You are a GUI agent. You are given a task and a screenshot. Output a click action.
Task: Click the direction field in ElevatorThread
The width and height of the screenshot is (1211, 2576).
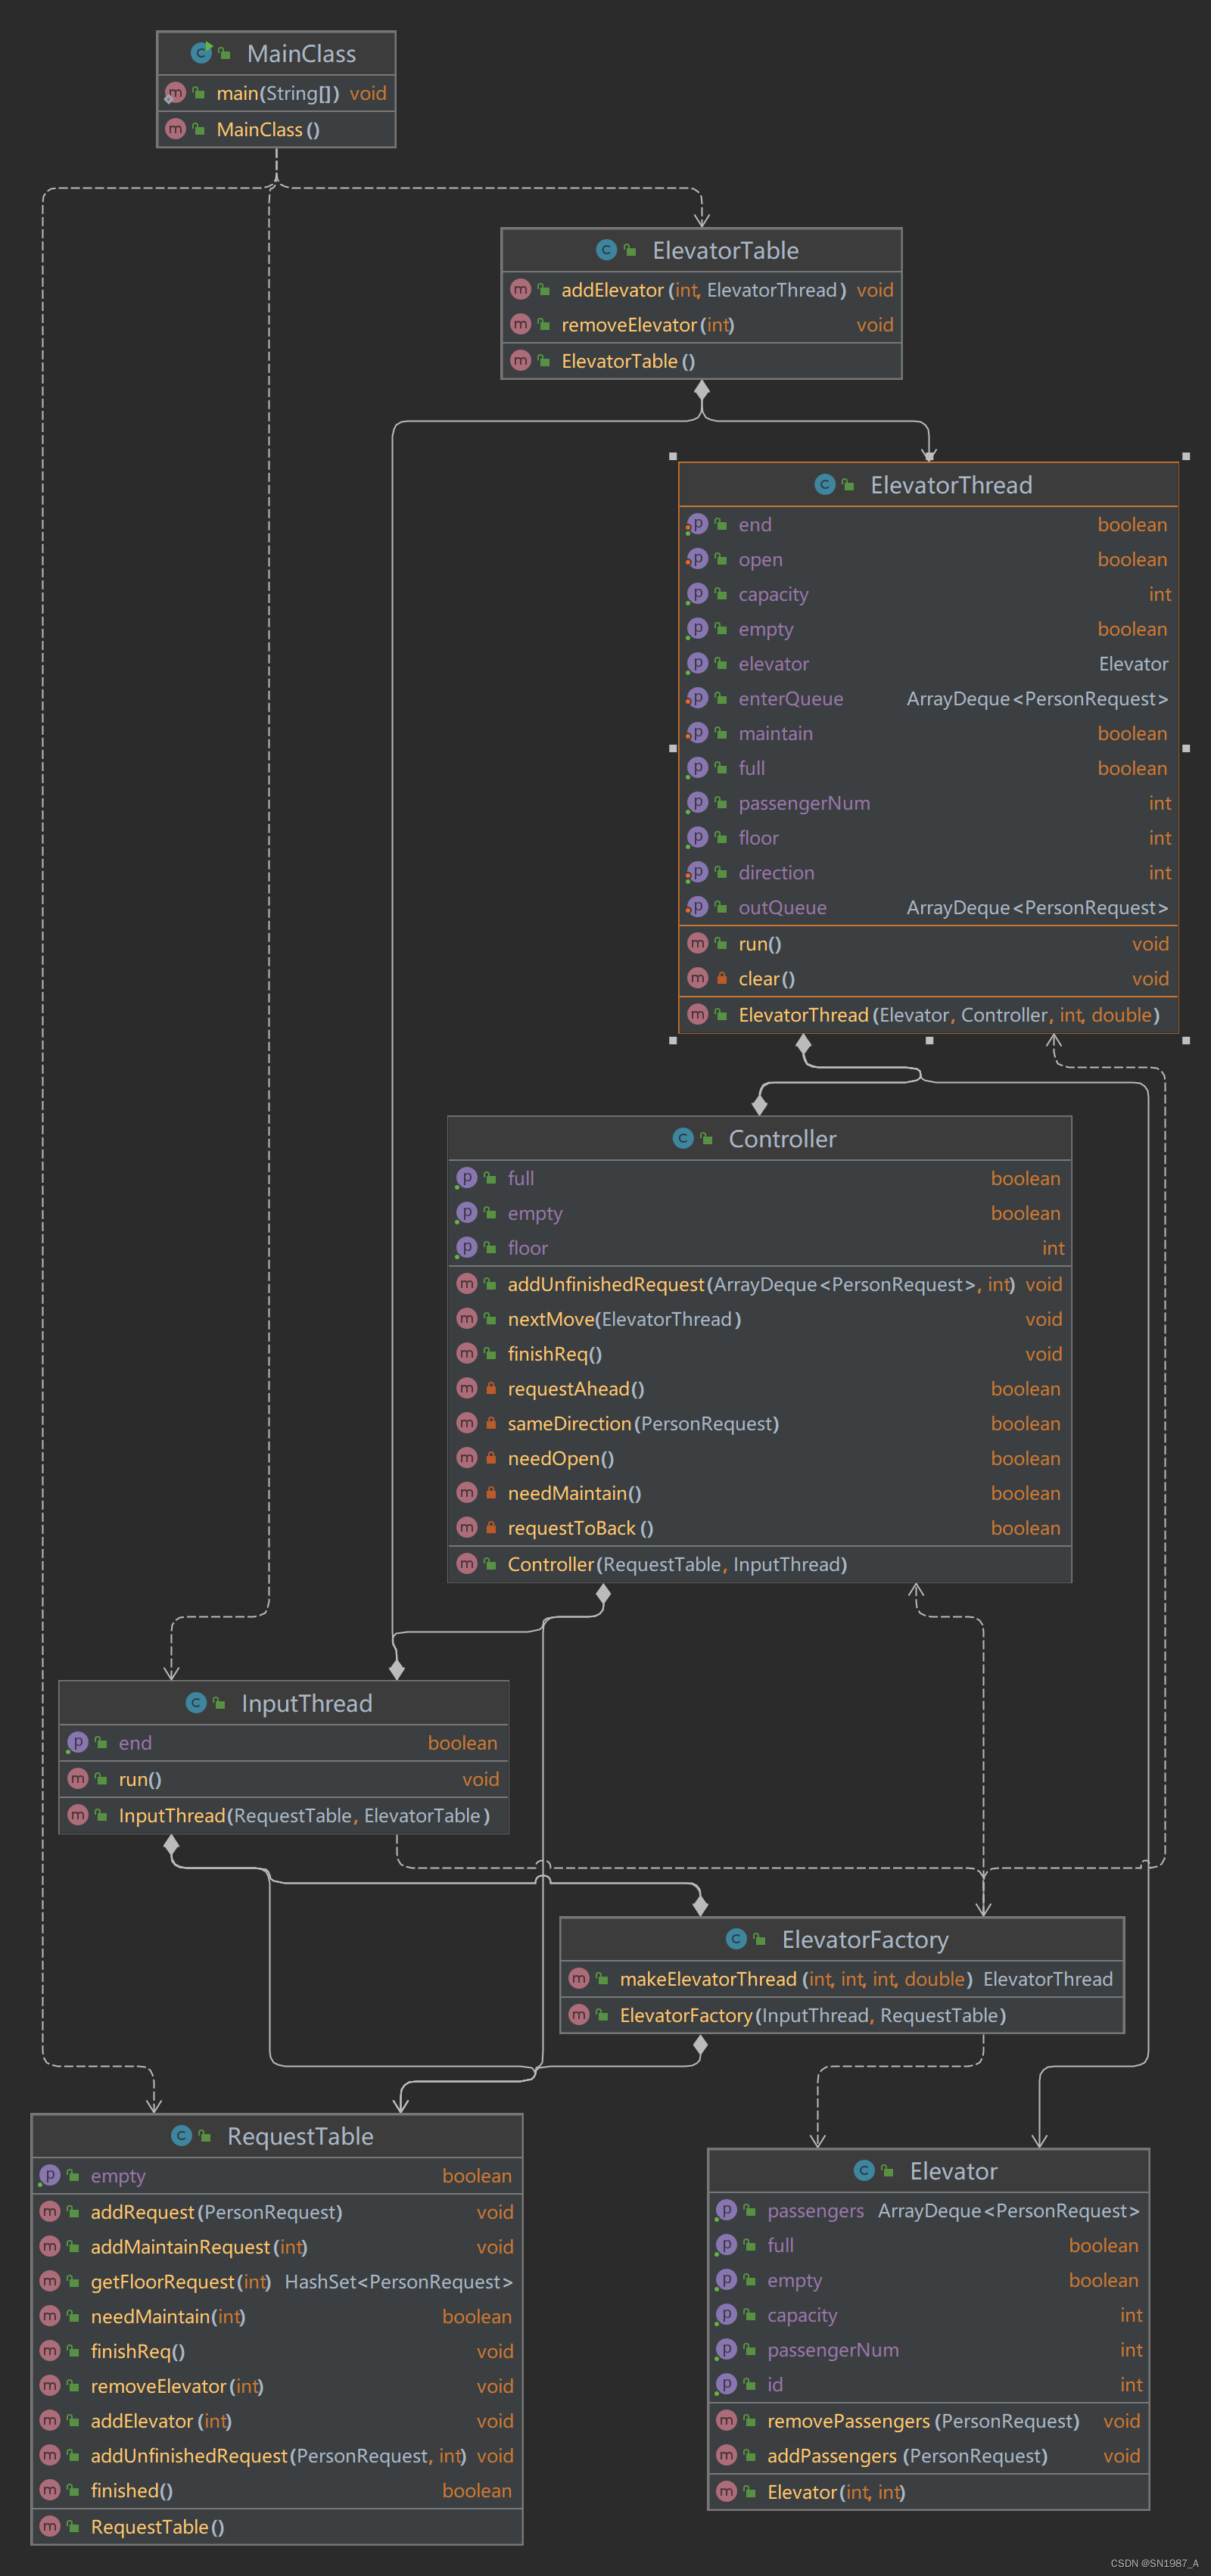click(928, 873)
